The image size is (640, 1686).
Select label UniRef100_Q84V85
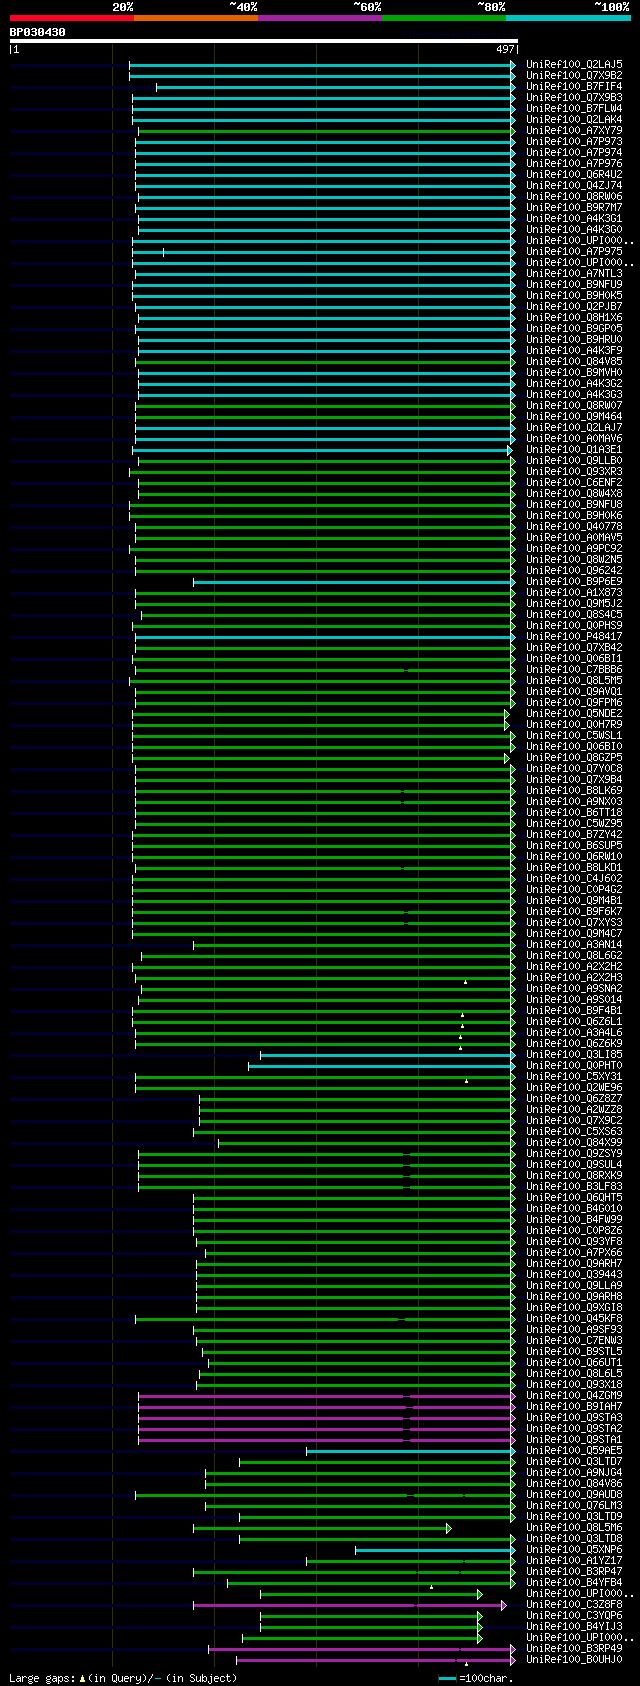(x=574, y=361)
